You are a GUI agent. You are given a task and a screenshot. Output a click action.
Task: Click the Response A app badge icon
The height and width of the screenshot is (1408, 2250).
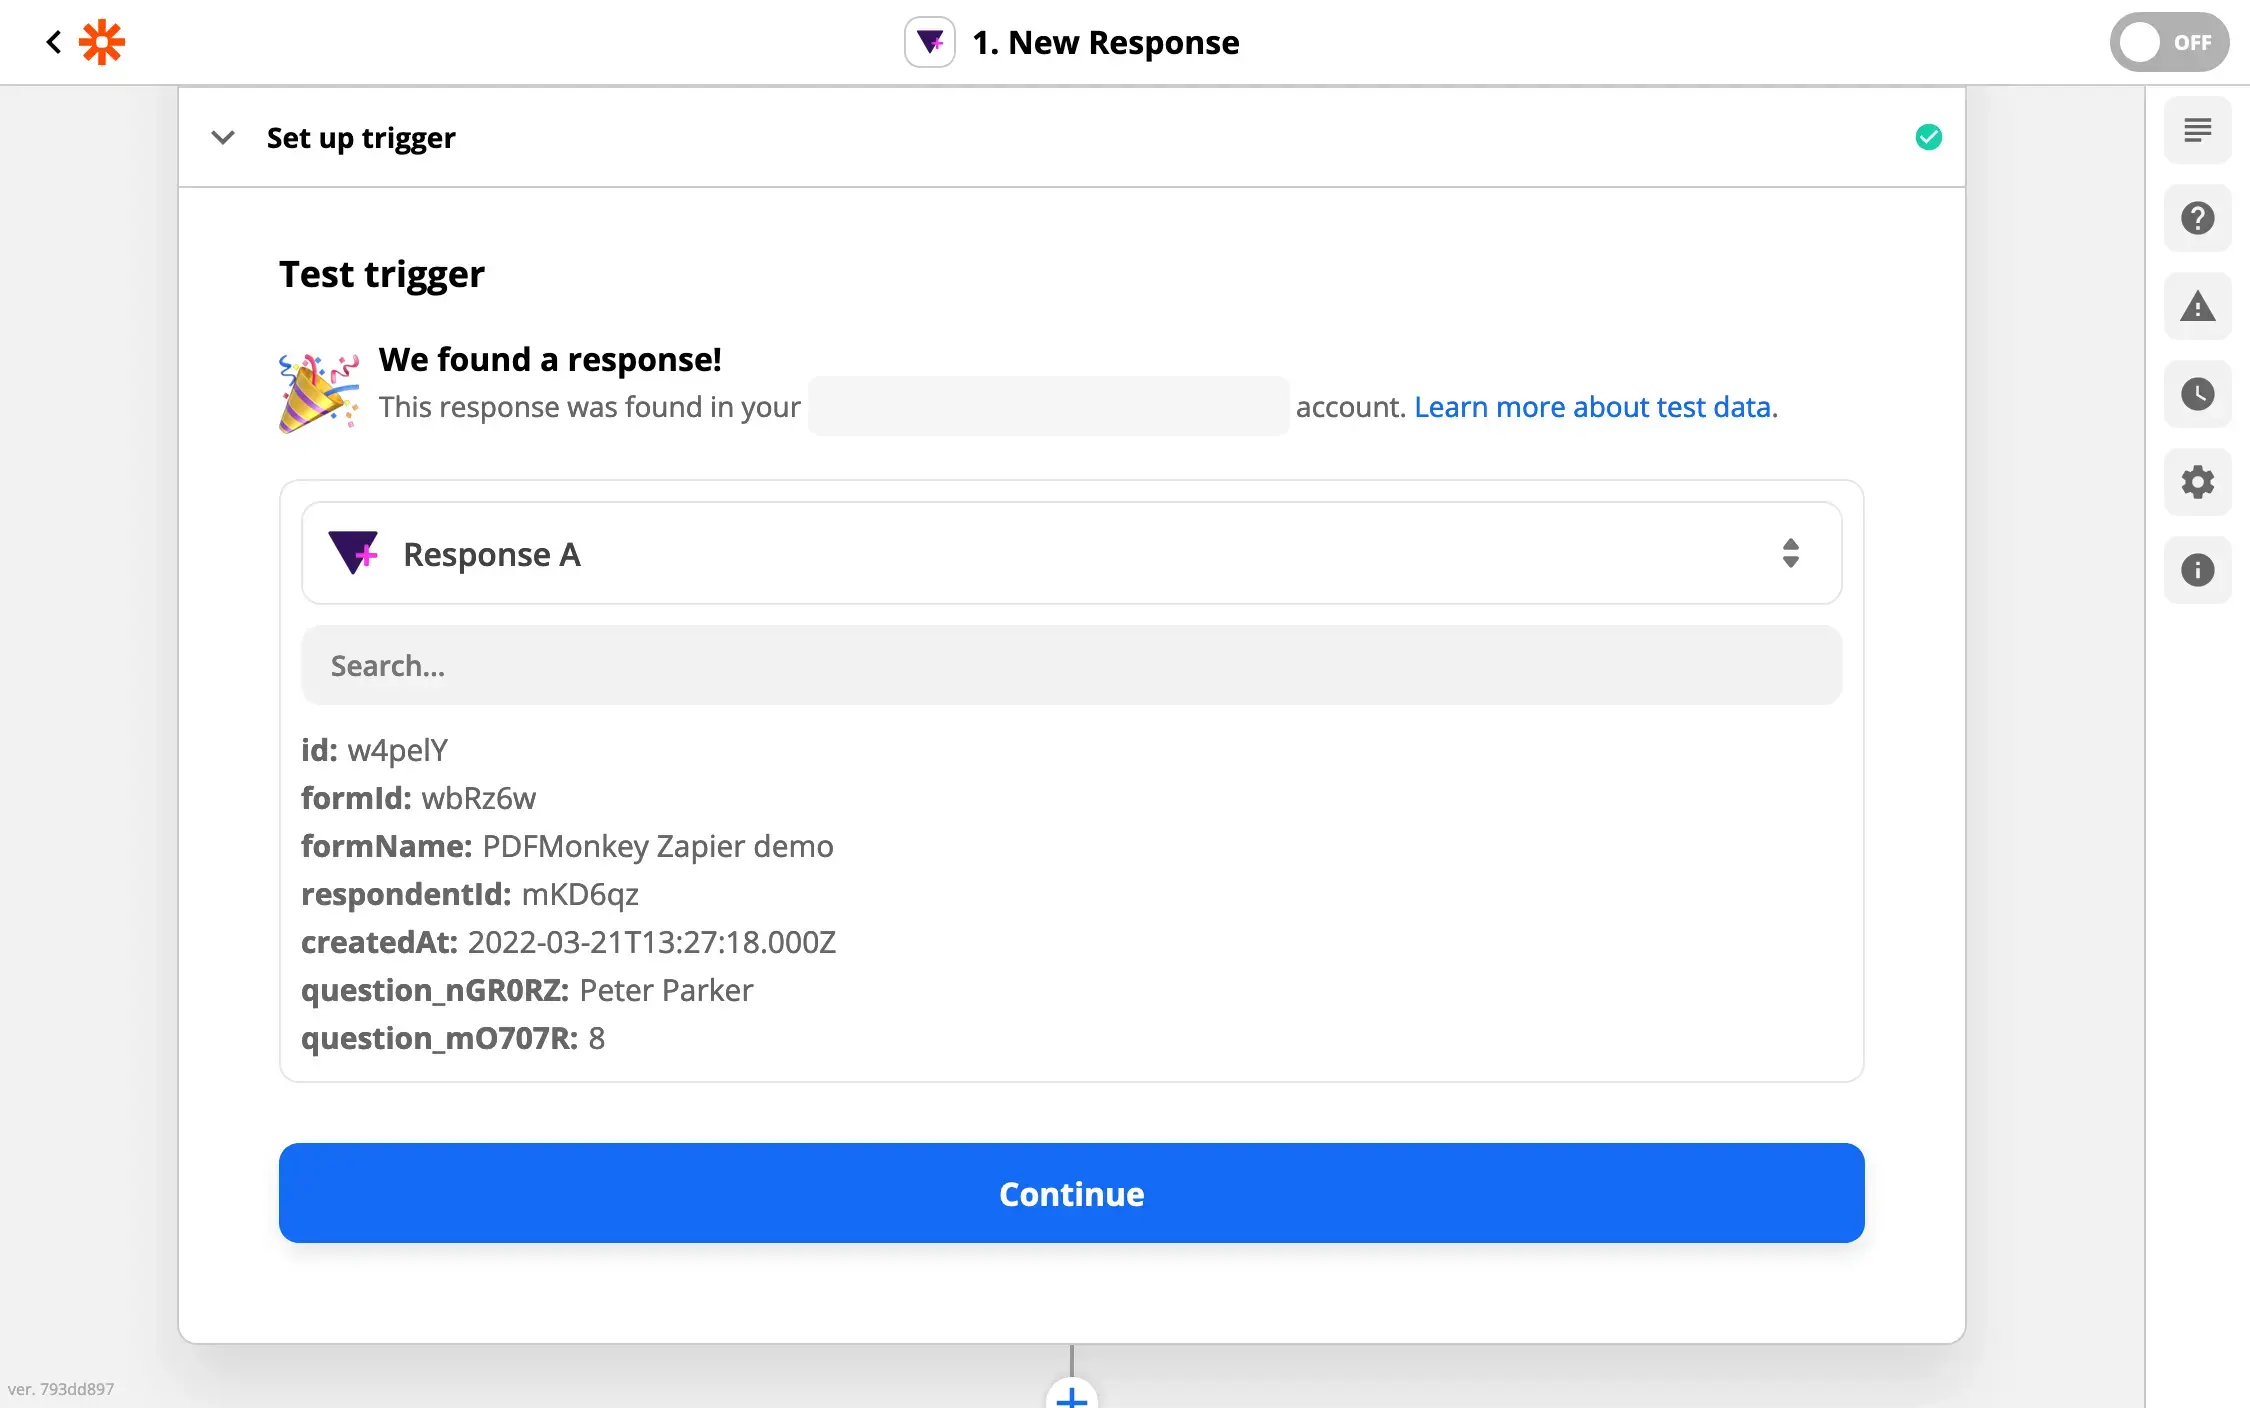coord(353,553)
